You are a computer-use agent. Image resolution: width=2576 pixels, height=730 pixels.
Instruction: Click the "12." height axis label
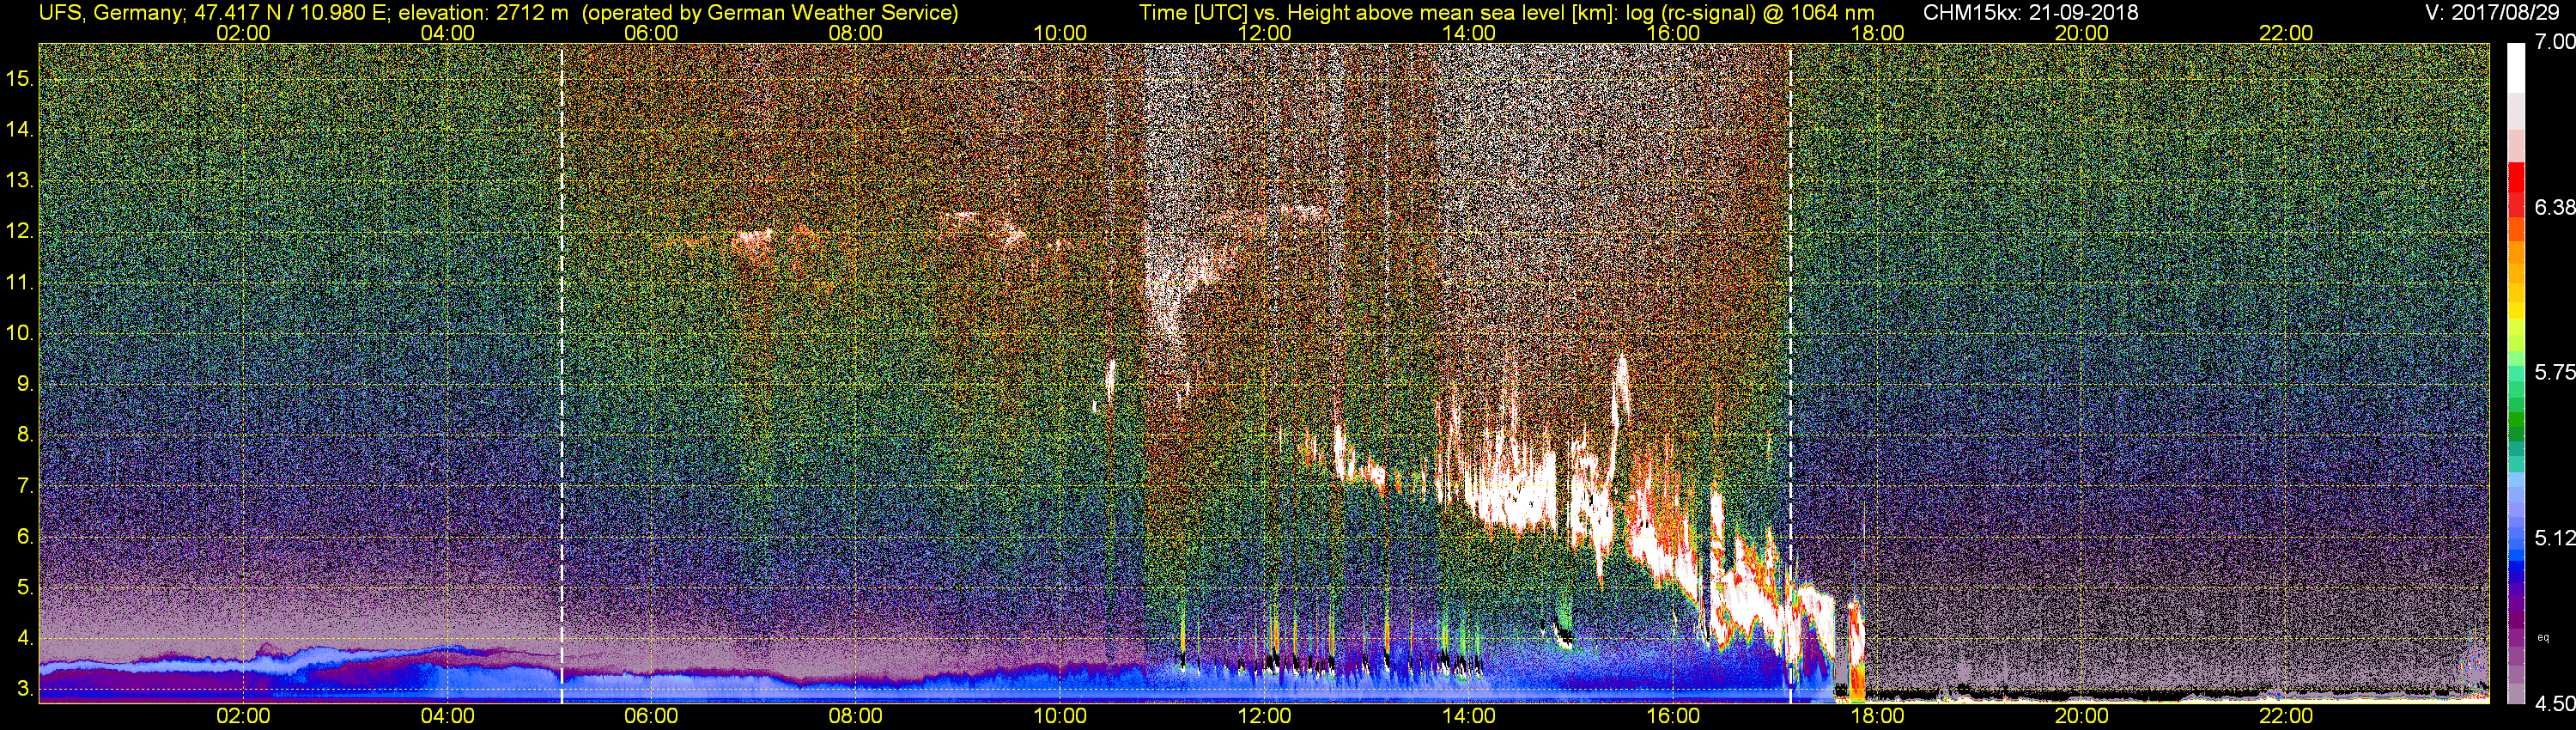pos(19,231)
